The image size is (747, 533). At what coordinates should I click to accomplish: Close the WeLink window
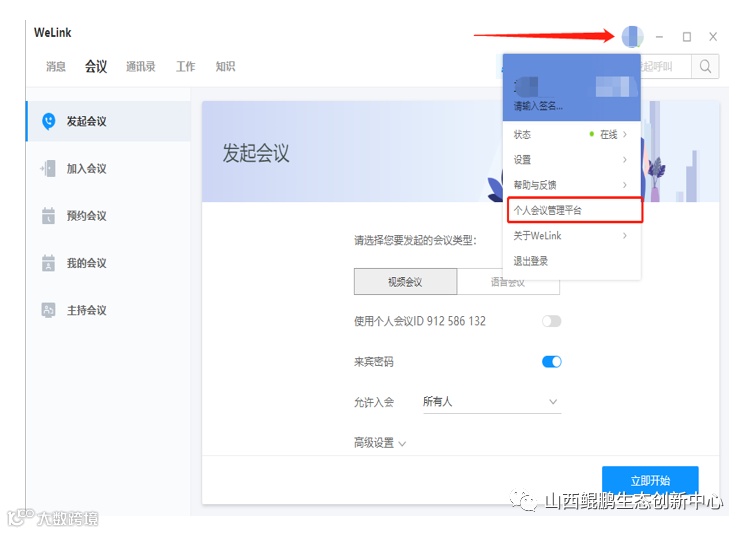(x=713, y=37)
